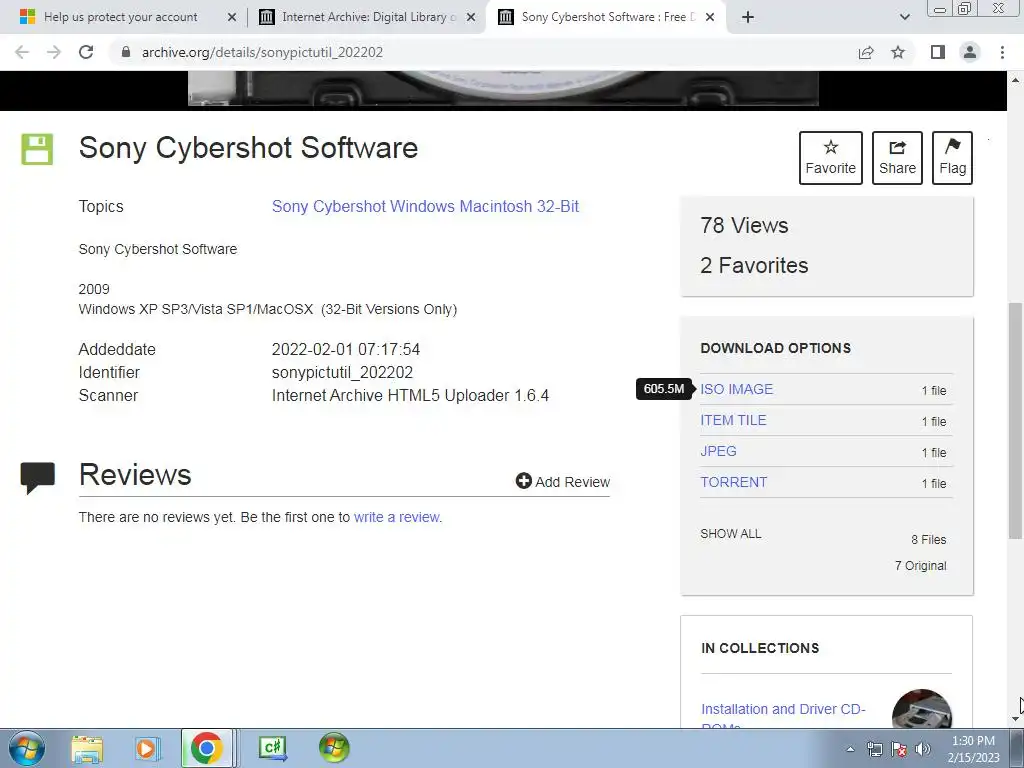Open the share page icon in address bar
This screenshot has width=1024, height=768.
[866, 52]
